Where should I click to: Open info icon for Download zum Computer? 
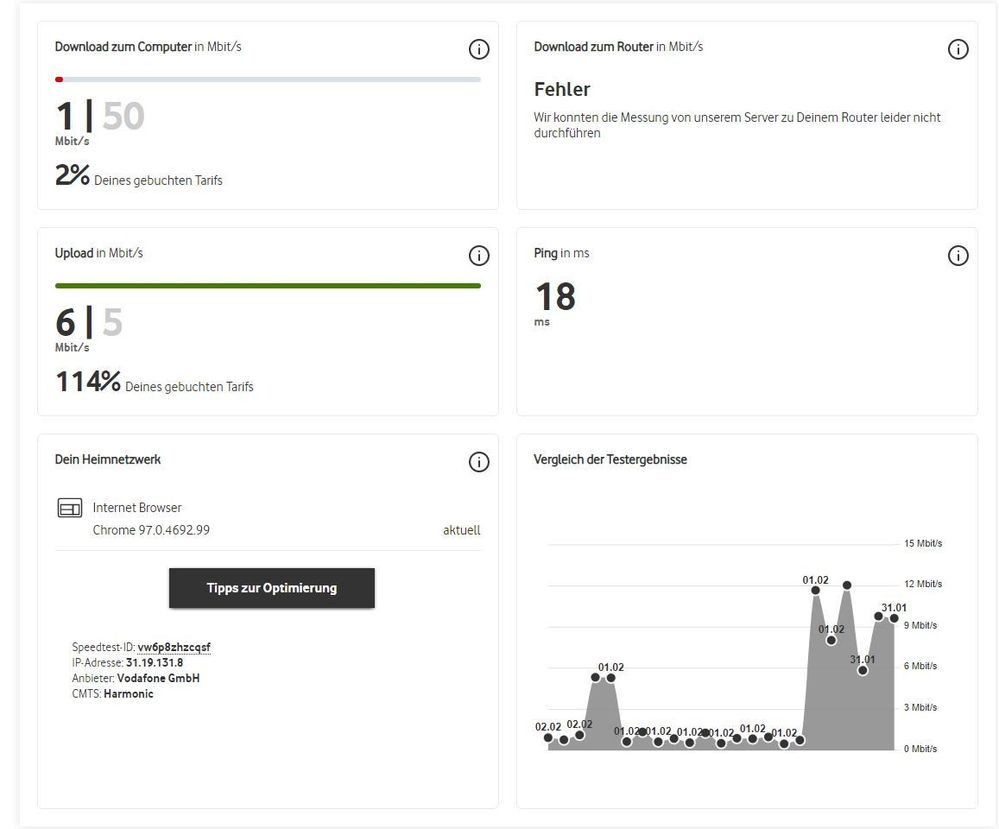tap(478, 49)
